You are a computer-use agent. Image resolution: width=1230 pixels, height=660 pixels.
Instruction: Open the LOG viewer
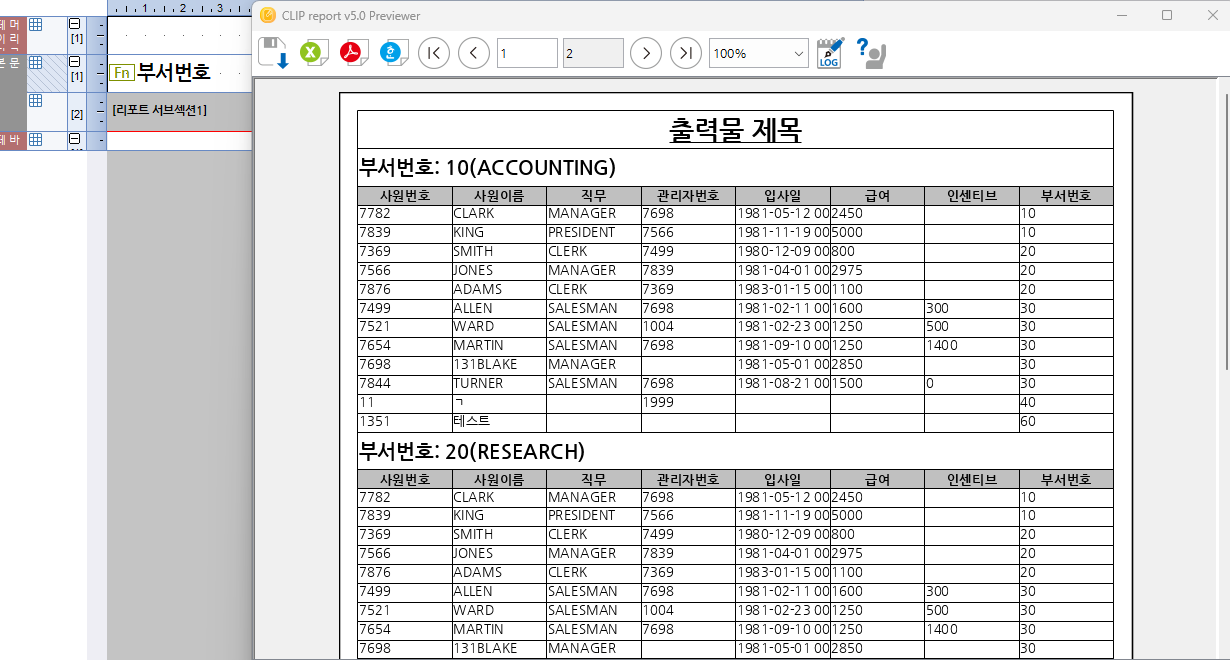pyautogui.click(x=830, y=53)
